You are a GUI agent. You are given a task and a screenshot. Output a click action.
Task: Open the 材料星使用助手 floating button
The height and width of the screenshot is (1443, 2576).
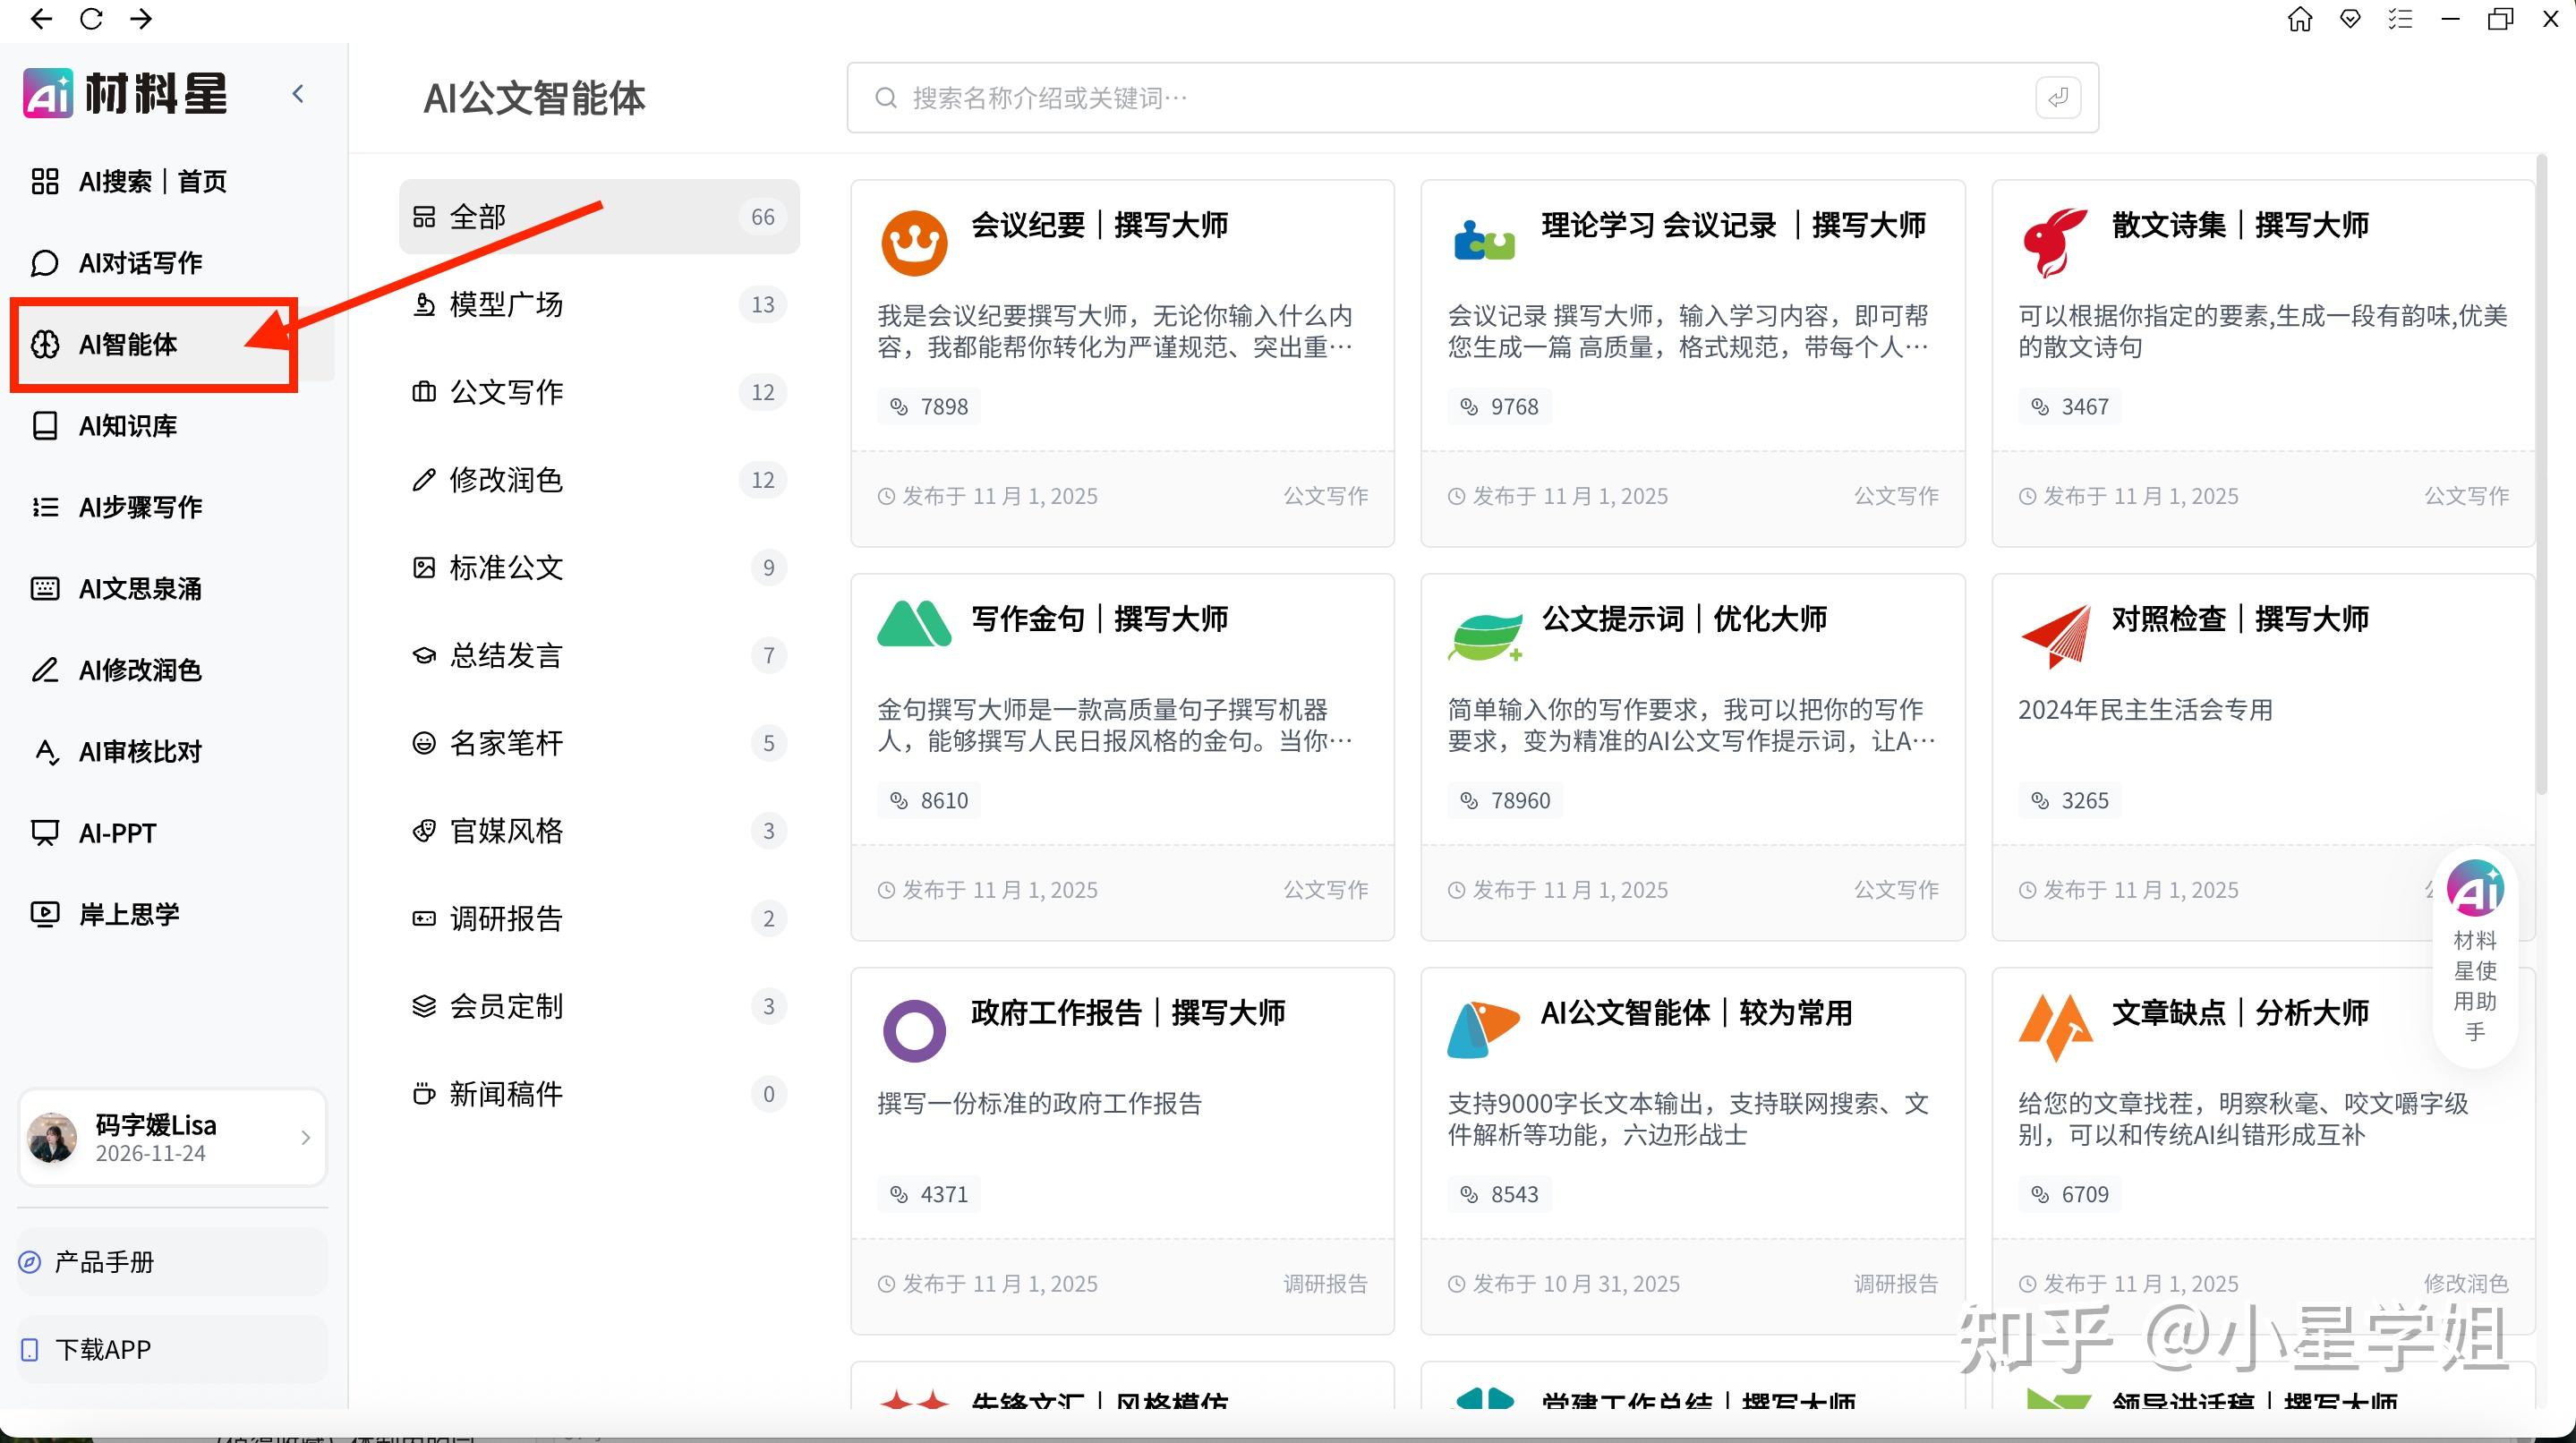(x=2475, y=956)
